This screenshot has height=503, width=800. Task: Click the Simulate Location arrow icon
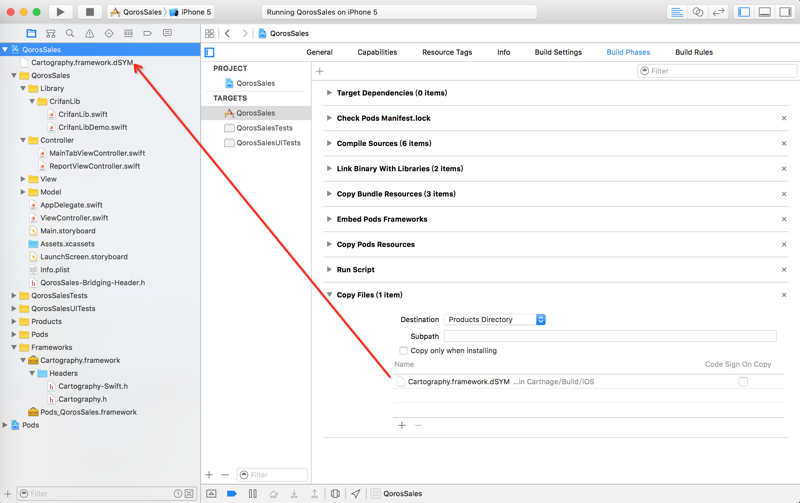pos(356,493)
